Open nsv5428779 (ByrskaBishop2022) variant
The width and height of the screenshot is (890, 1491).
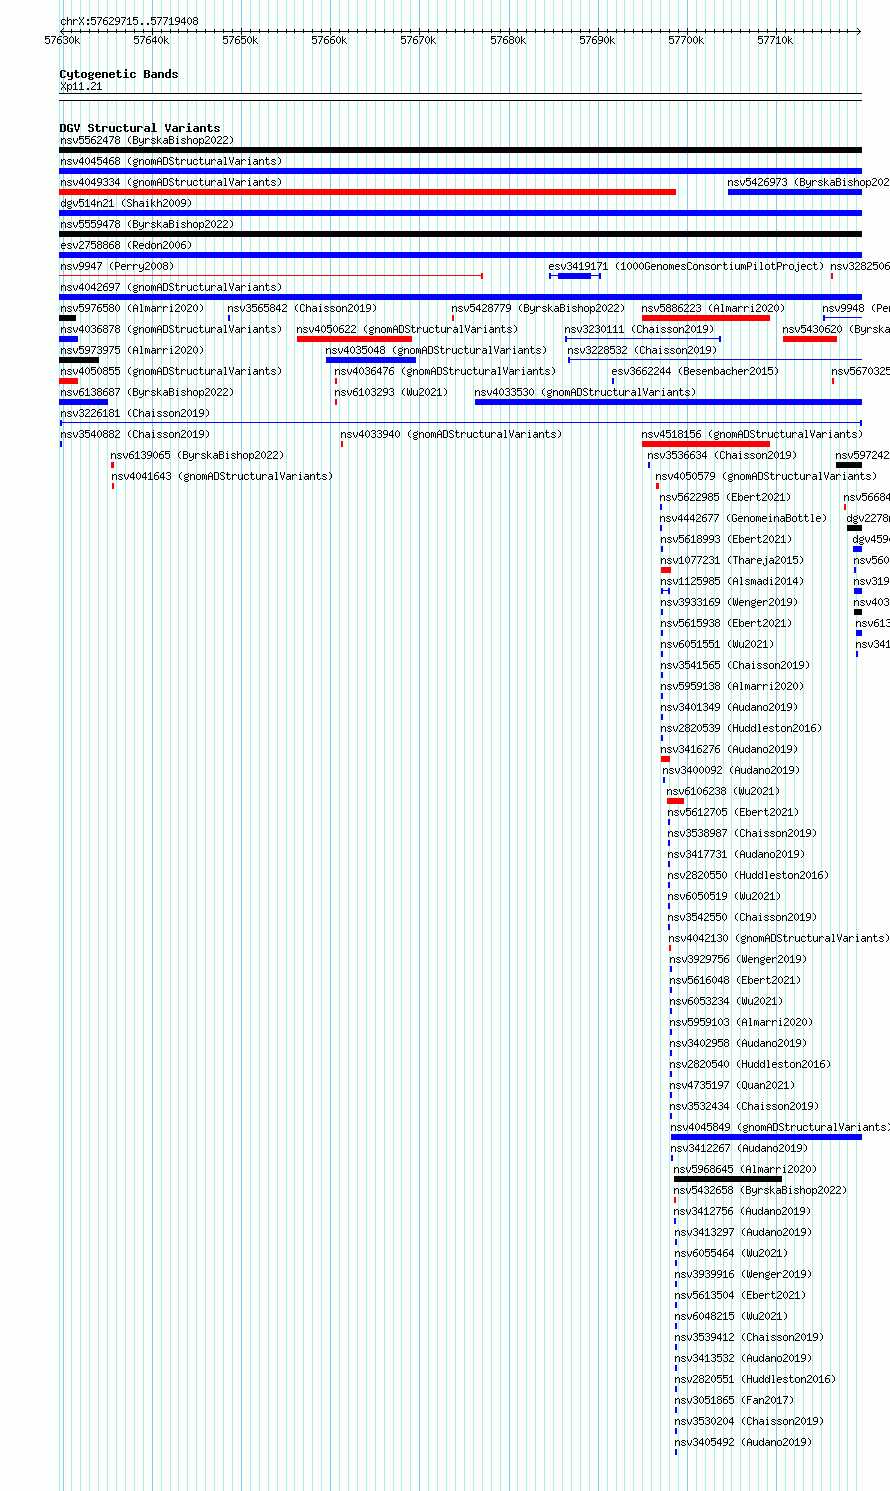(538, 309)
